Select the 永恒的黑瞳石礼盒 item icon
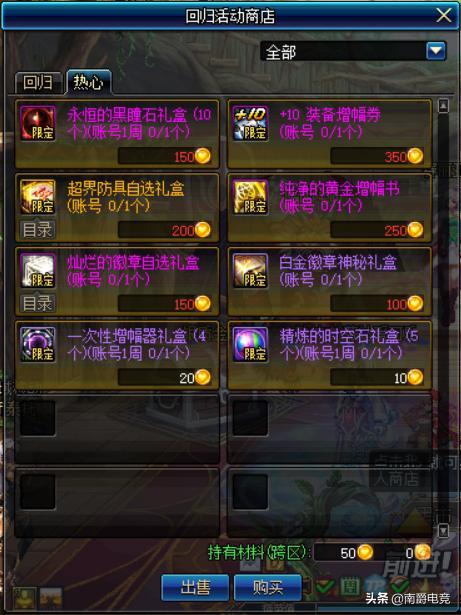Image resolution: width=461 pixels, height=615 pixels. tap(38, 123)
